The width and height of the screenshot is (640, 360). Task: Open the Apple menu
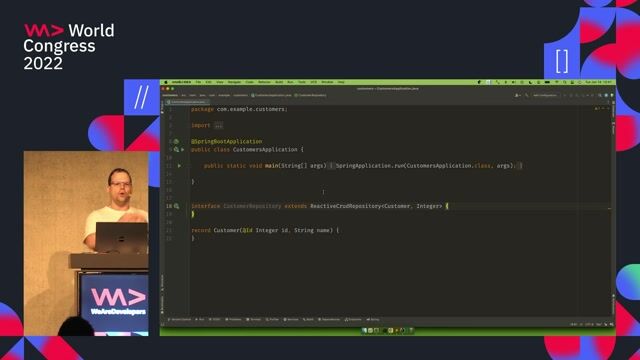[166, 82]
